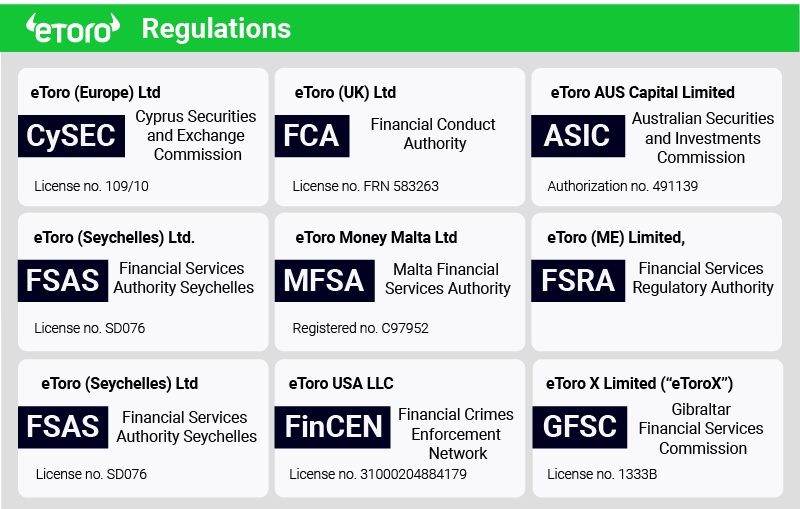Click Financial Conduct Authority text
The image size is (800, 509).
(x=433, y=134)
